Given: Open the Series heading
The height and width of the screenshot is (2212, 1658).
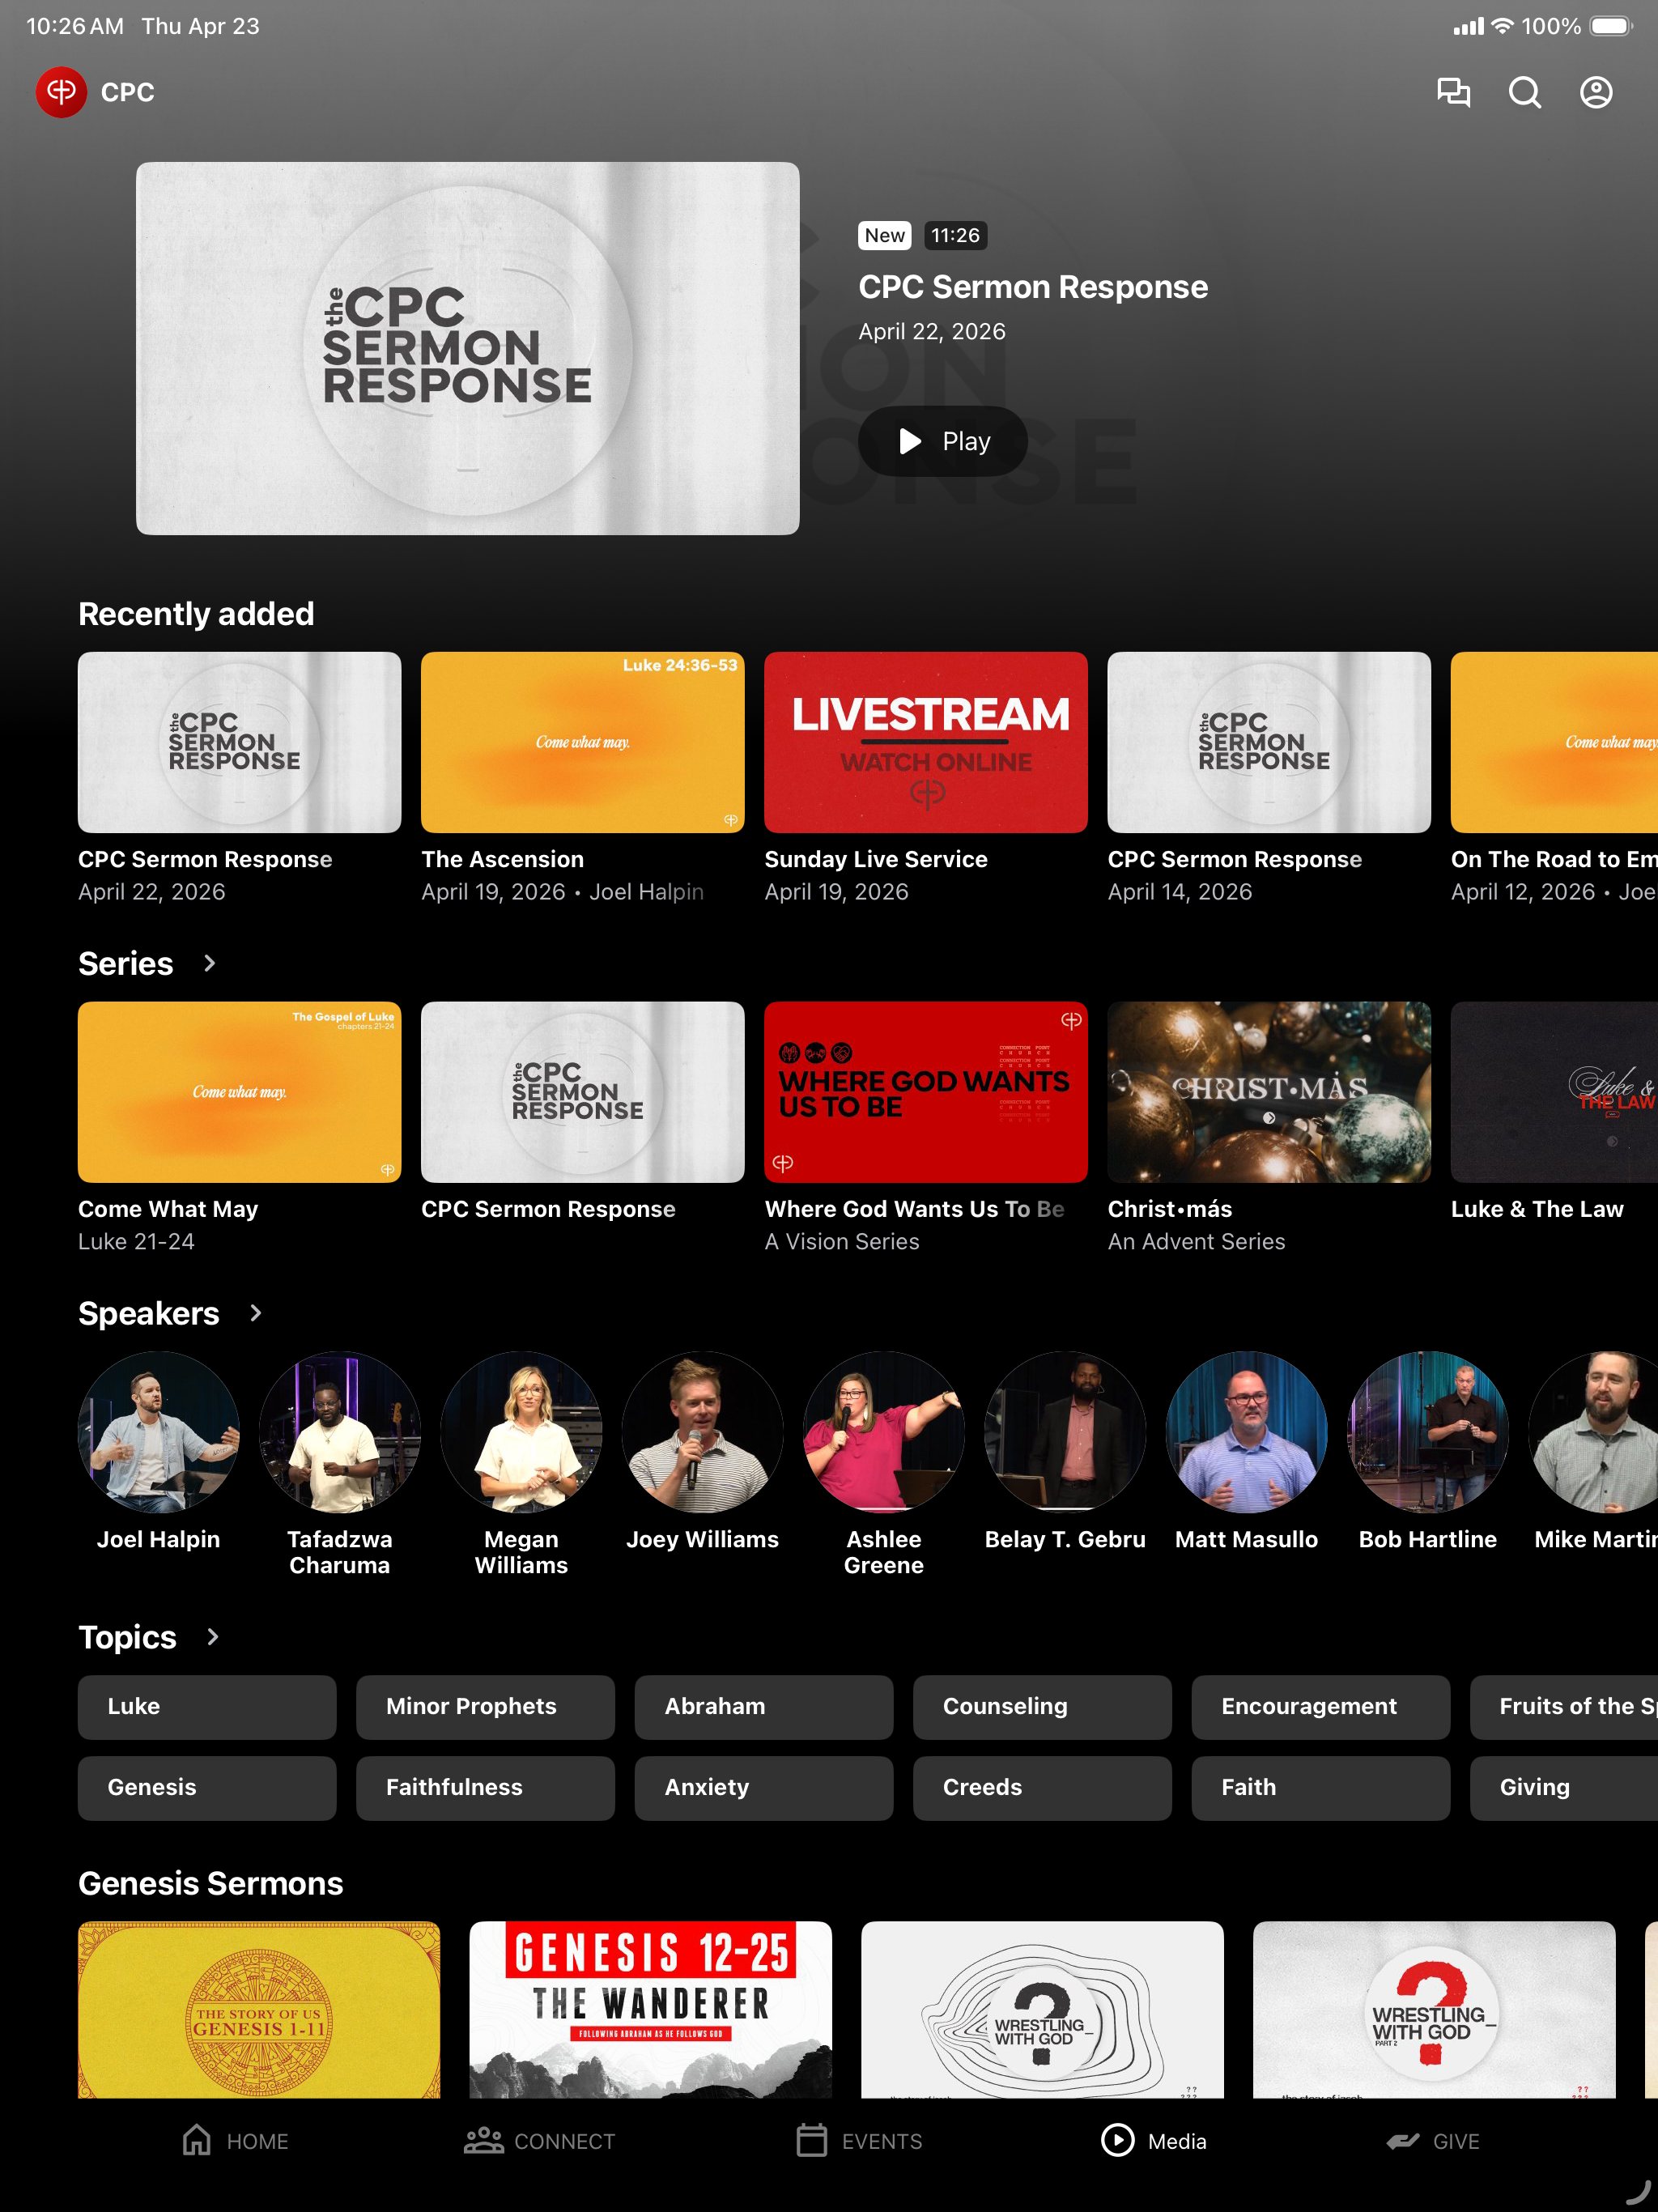Looking at the screenshot, I should [126, 963].
